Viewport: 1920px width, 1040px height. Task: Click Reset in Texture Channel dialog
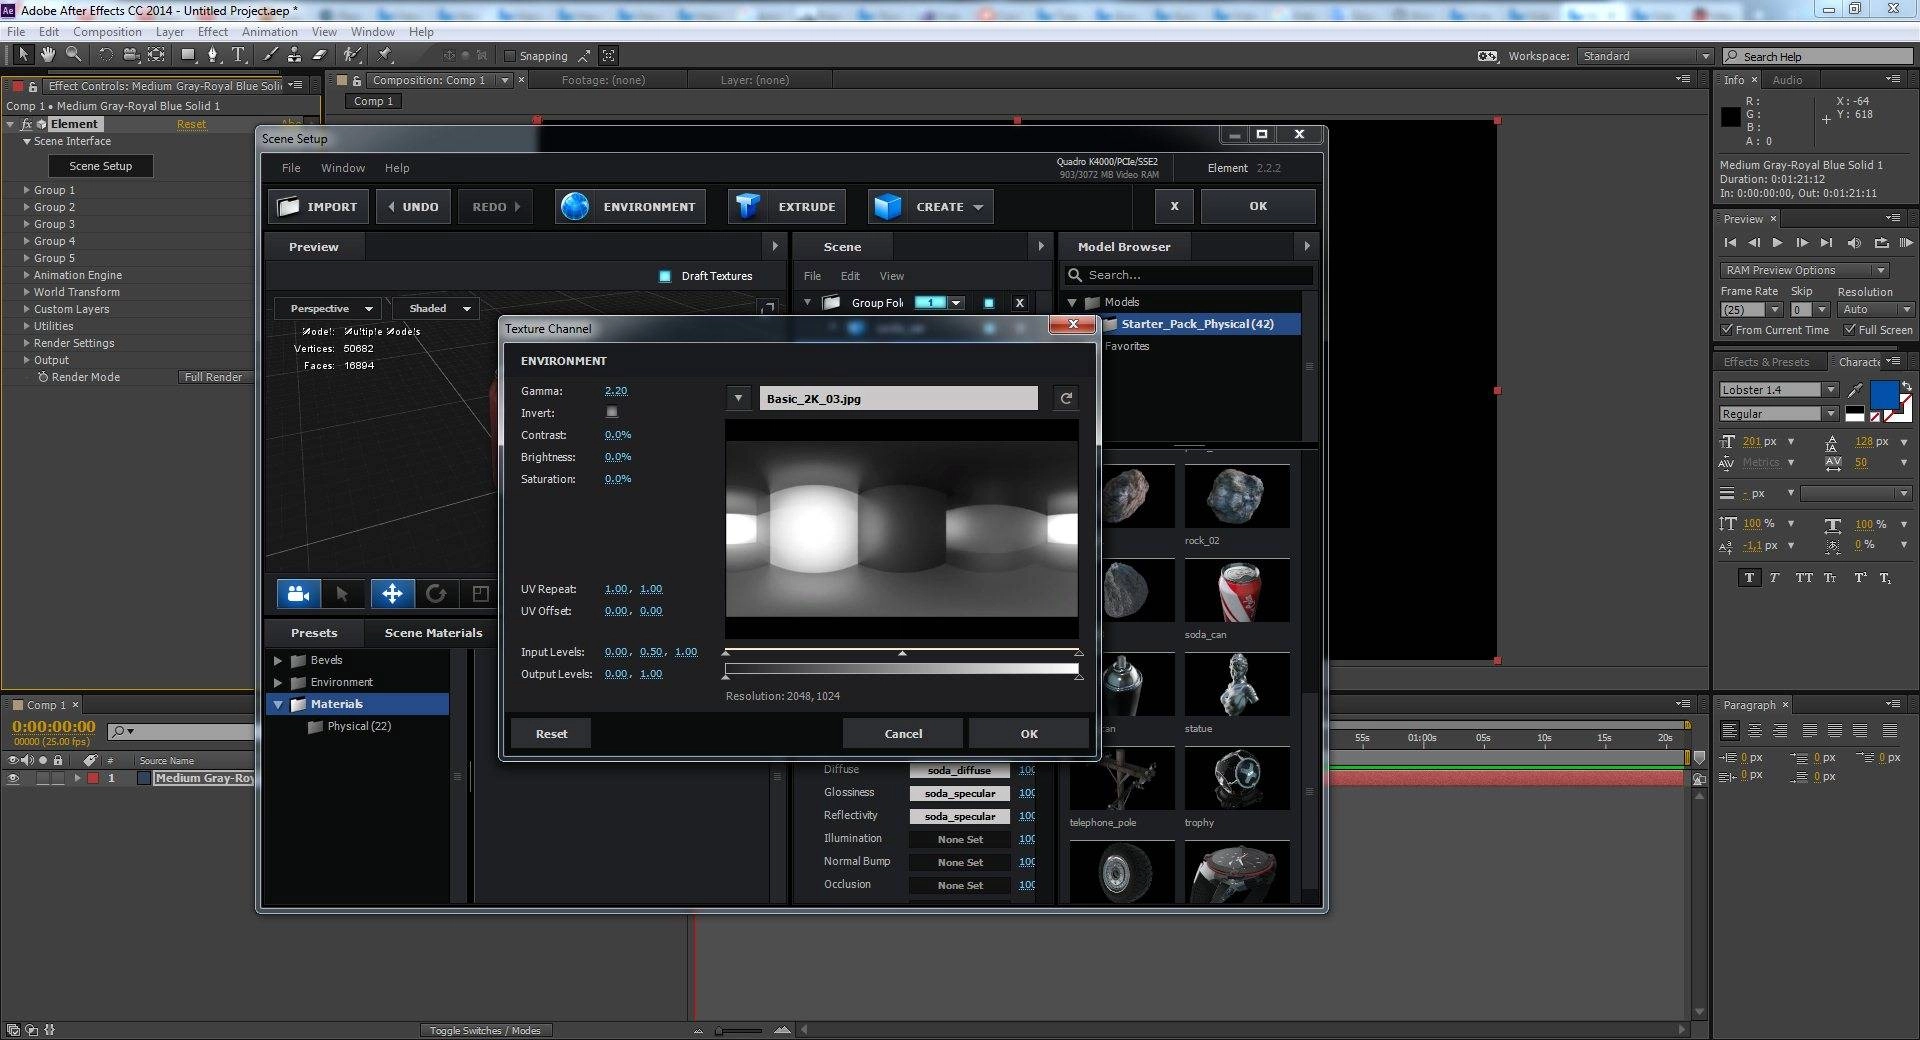pos(551,734)
